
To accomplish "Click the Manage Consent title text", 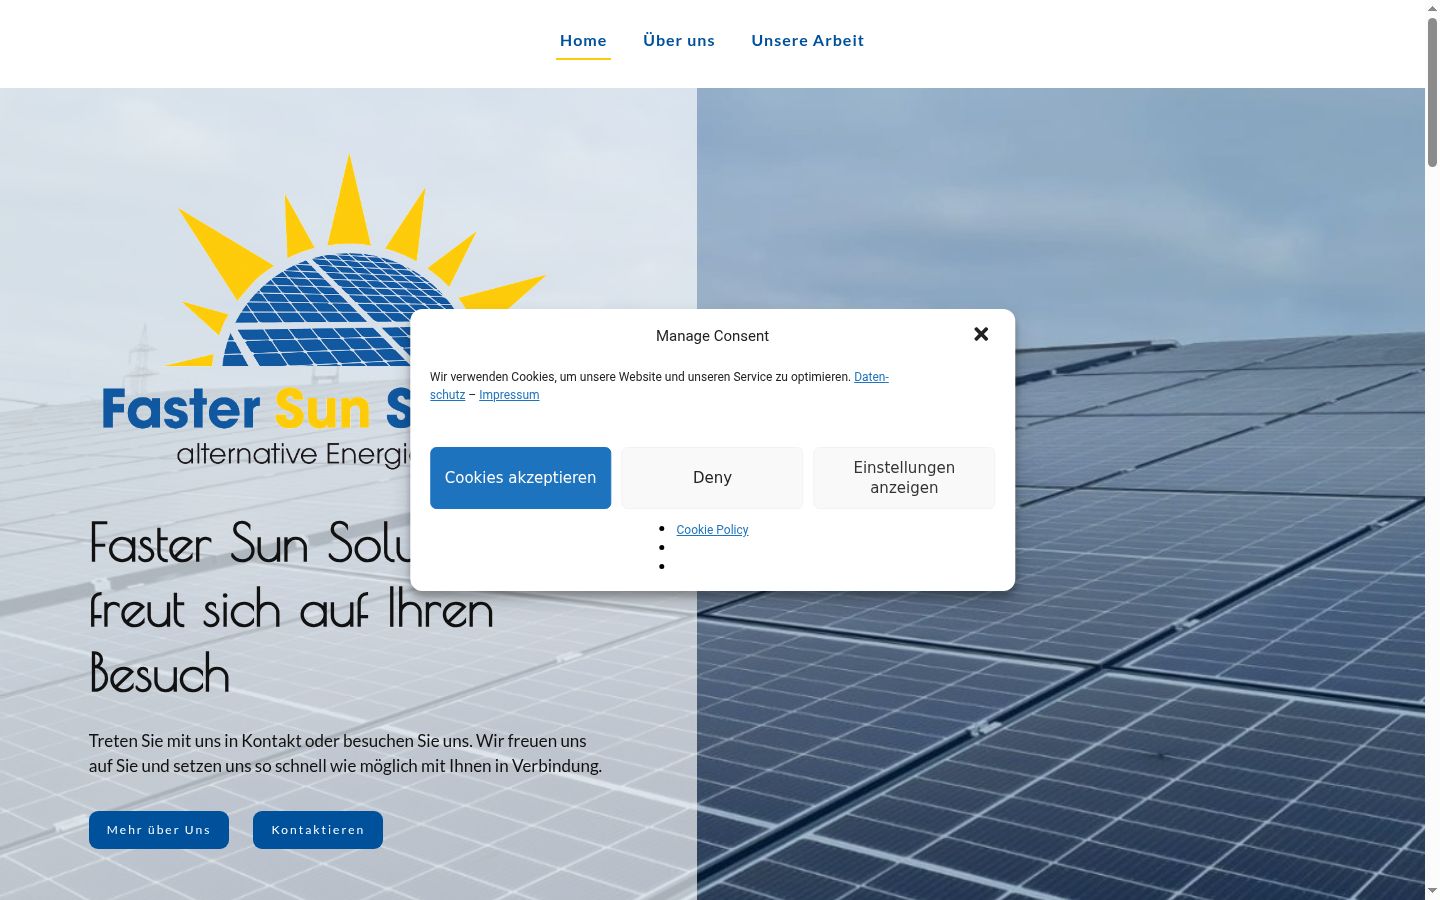I will pos(712,336).
